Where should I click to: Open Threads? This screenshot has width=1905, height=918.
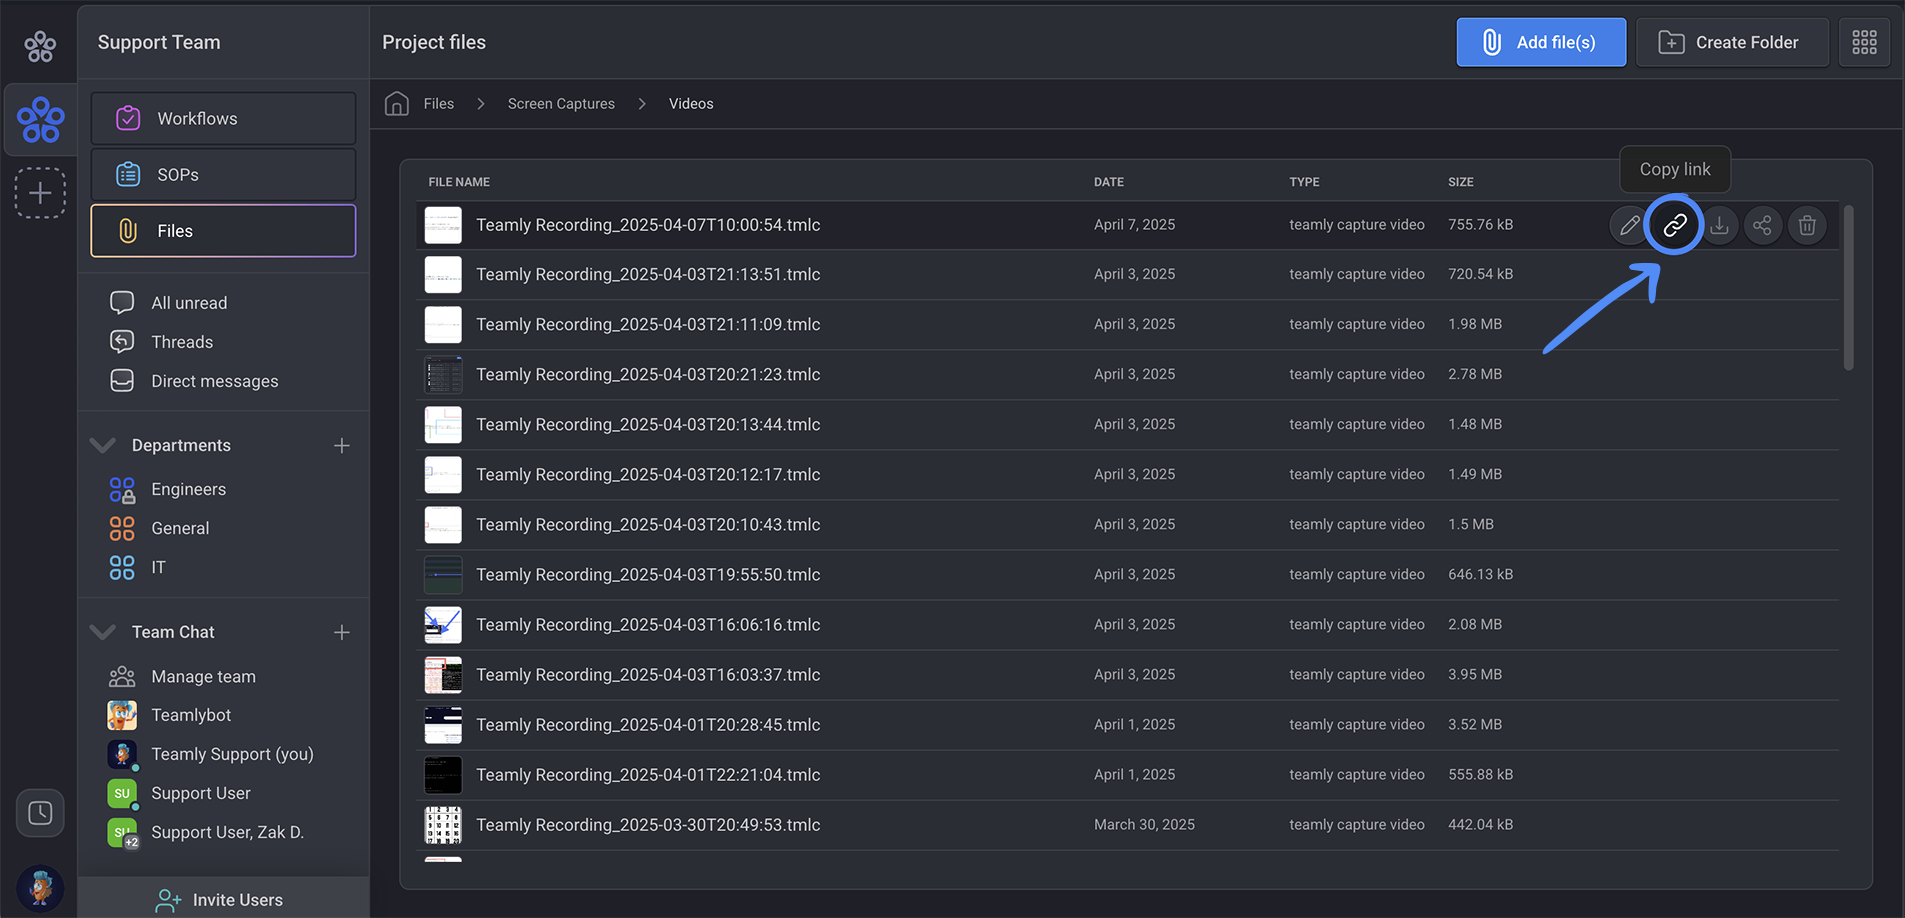[x=182, y=342]
